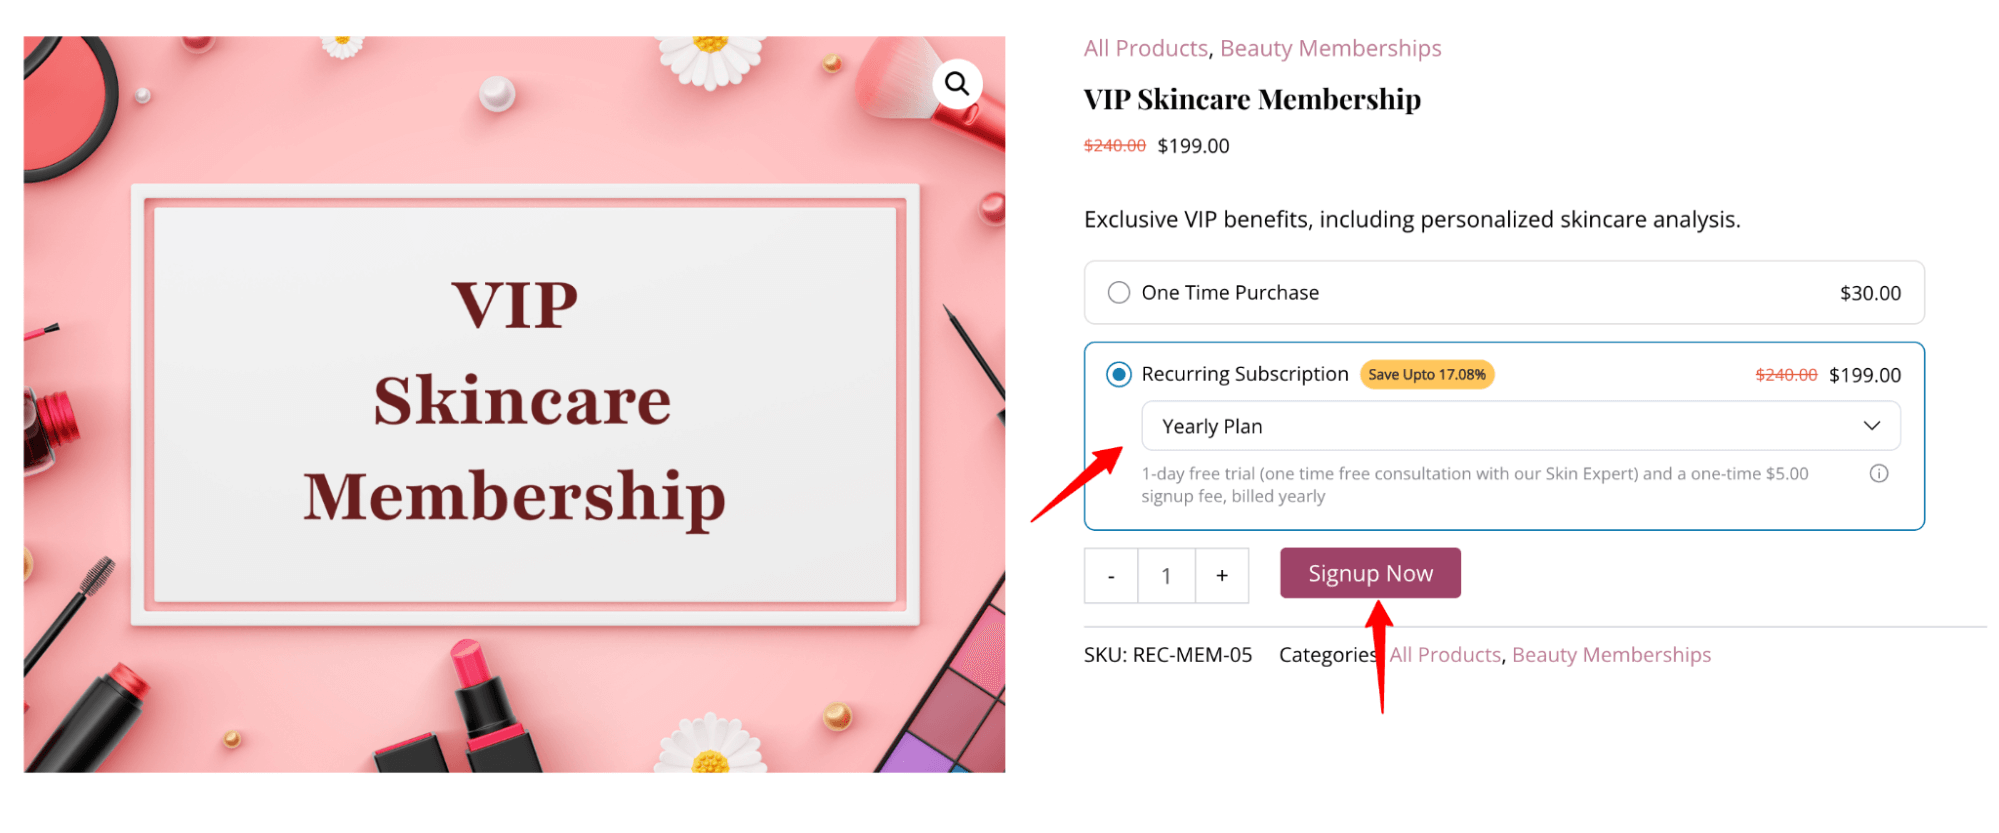Viewport: 1999px width, 833px height.
Task: Follow the Beauty Memberships category link near SKU
Action: coord(1611,654)
